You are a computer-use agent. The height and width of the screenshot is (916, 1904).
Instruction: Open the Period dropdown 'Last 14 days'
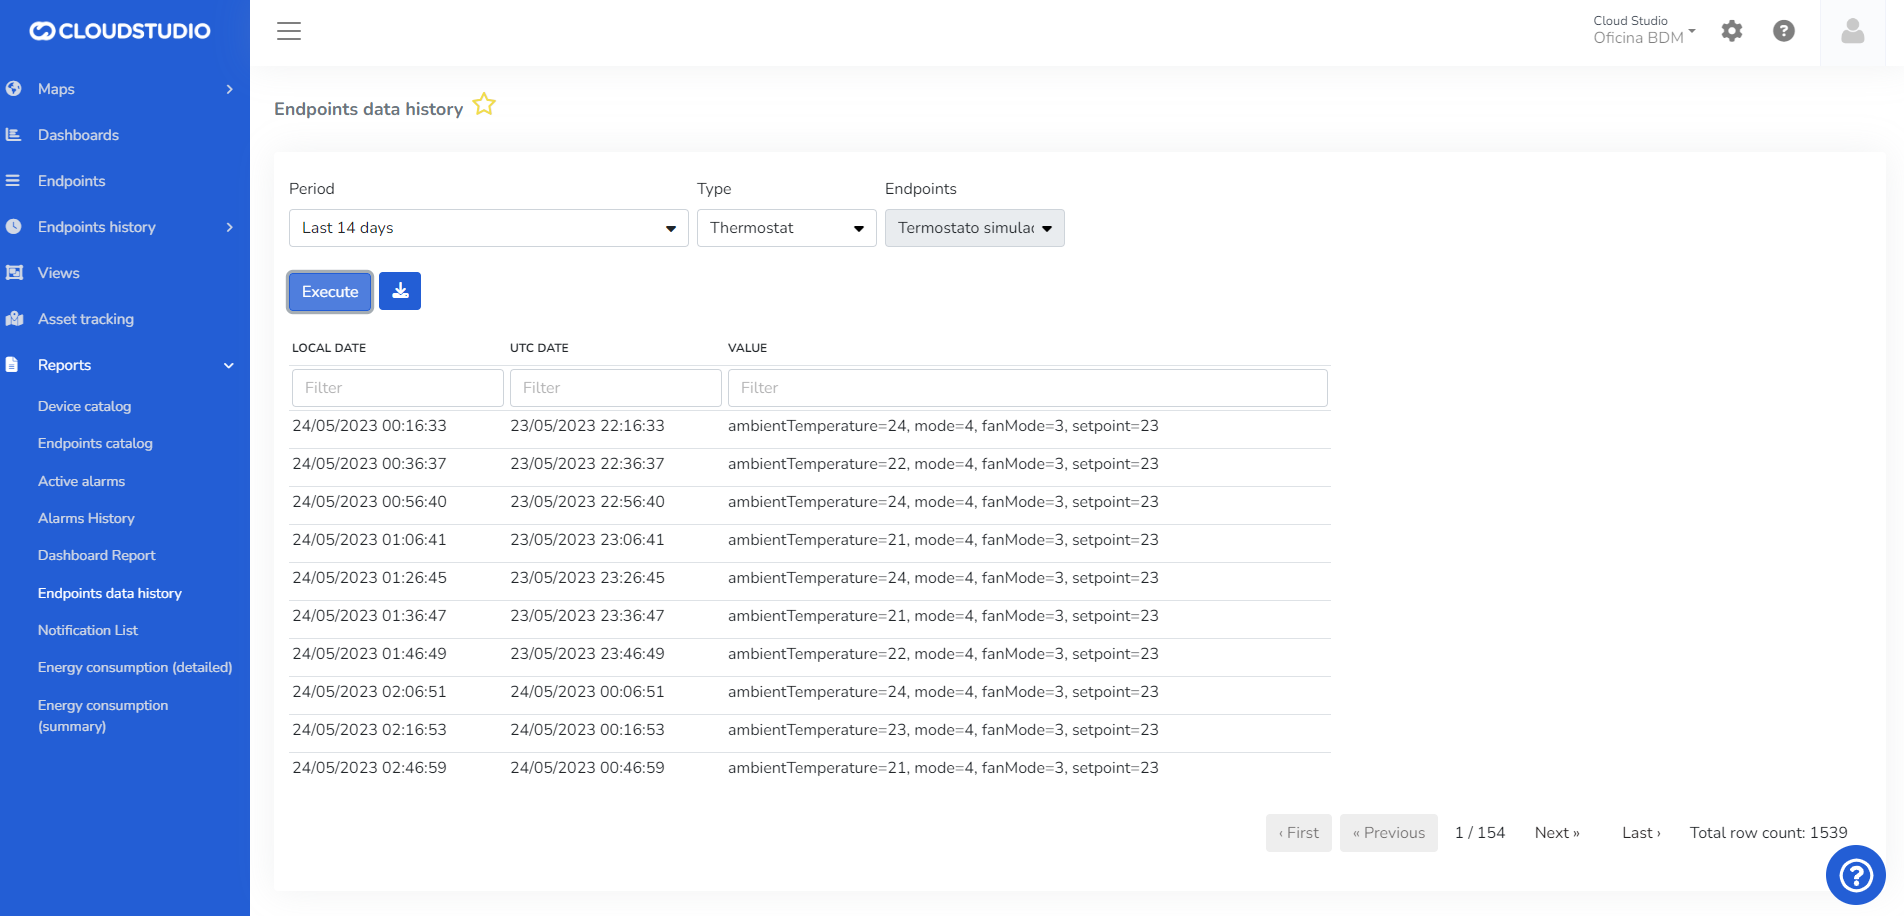(x=488, y=228)
